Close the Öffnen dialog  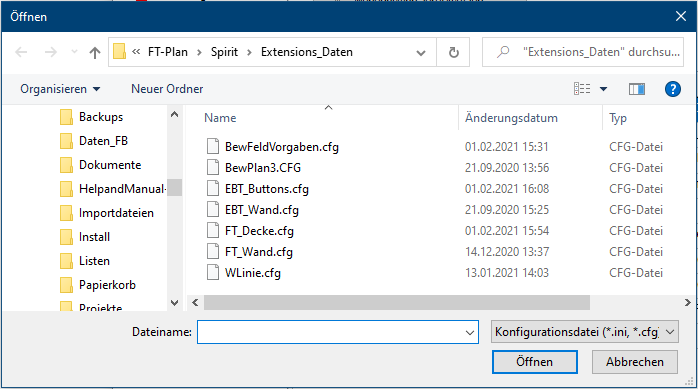(681, 16)
